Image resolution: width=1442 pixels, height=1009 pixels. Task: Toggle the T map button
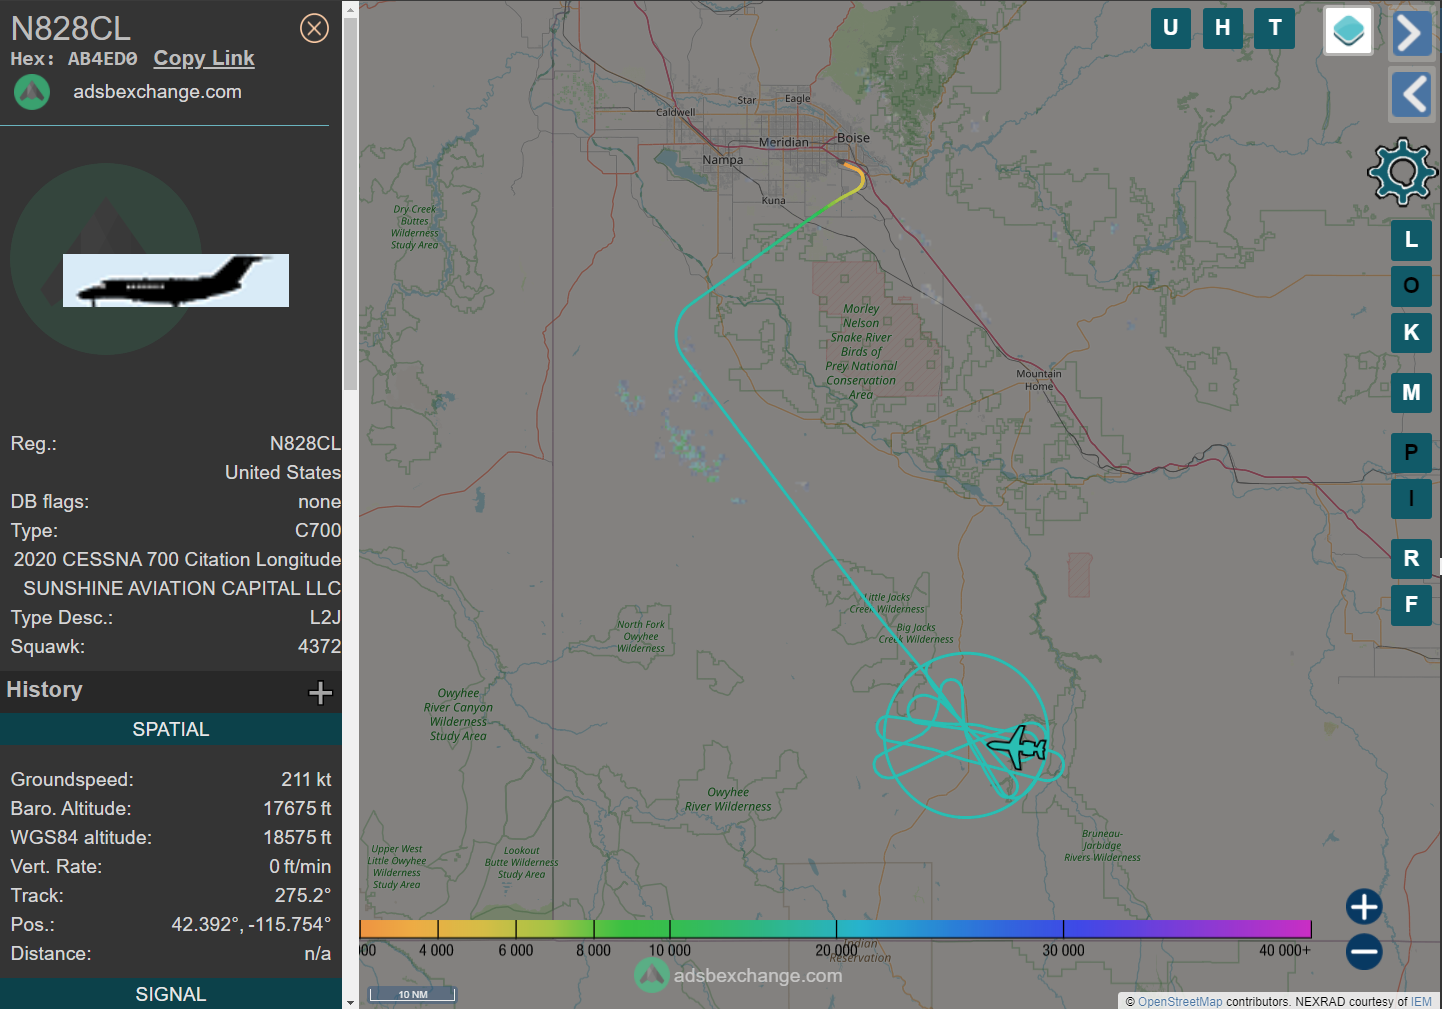click(x=1275, y=28)
